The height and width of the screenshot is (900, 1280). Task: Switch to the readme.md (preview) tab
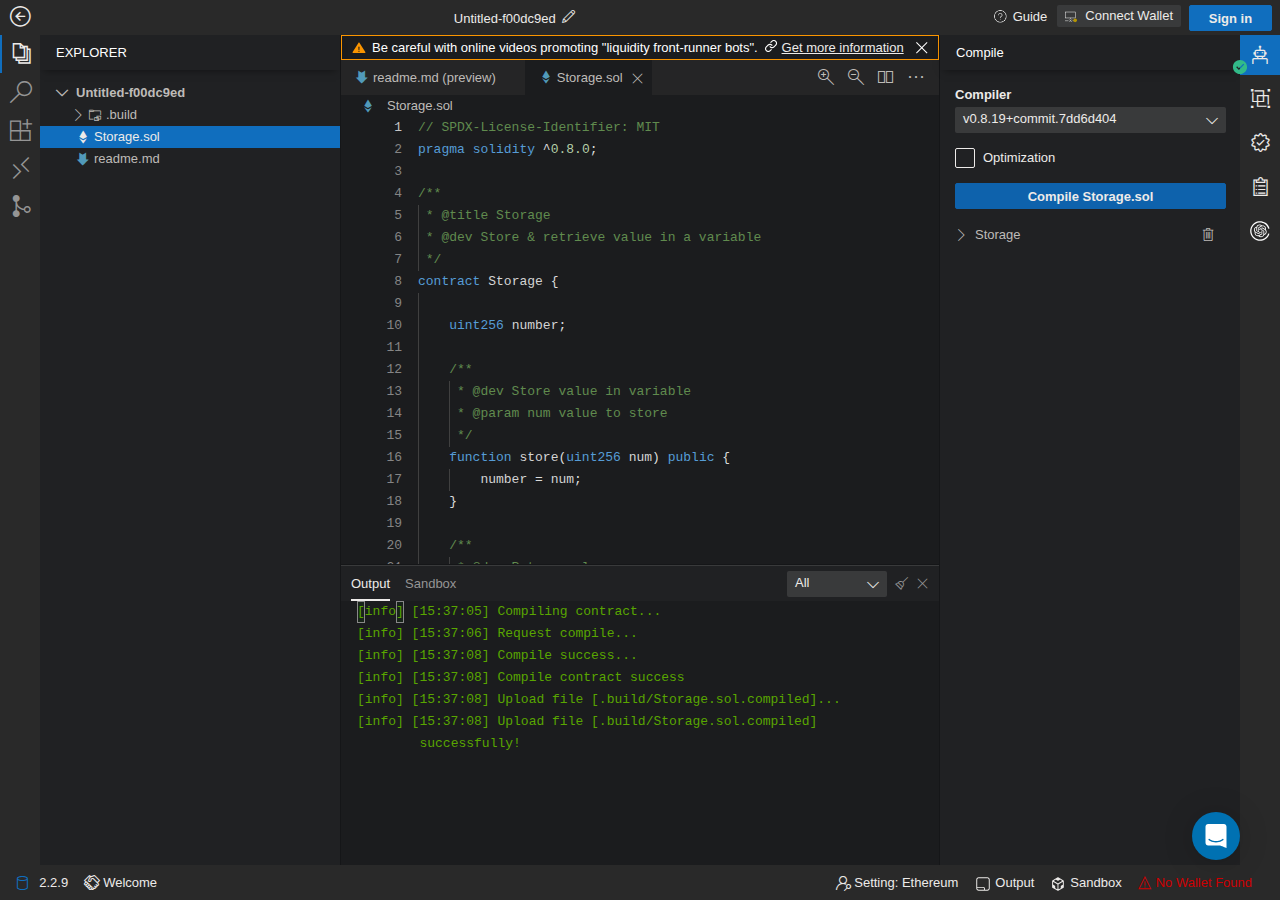coord(425,78)
